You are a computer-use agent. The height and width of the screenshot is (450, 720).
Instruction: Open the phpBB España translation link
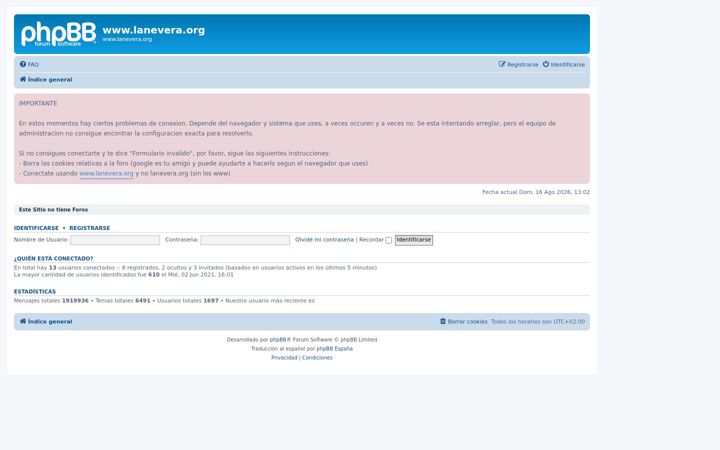tap(334, 349)
